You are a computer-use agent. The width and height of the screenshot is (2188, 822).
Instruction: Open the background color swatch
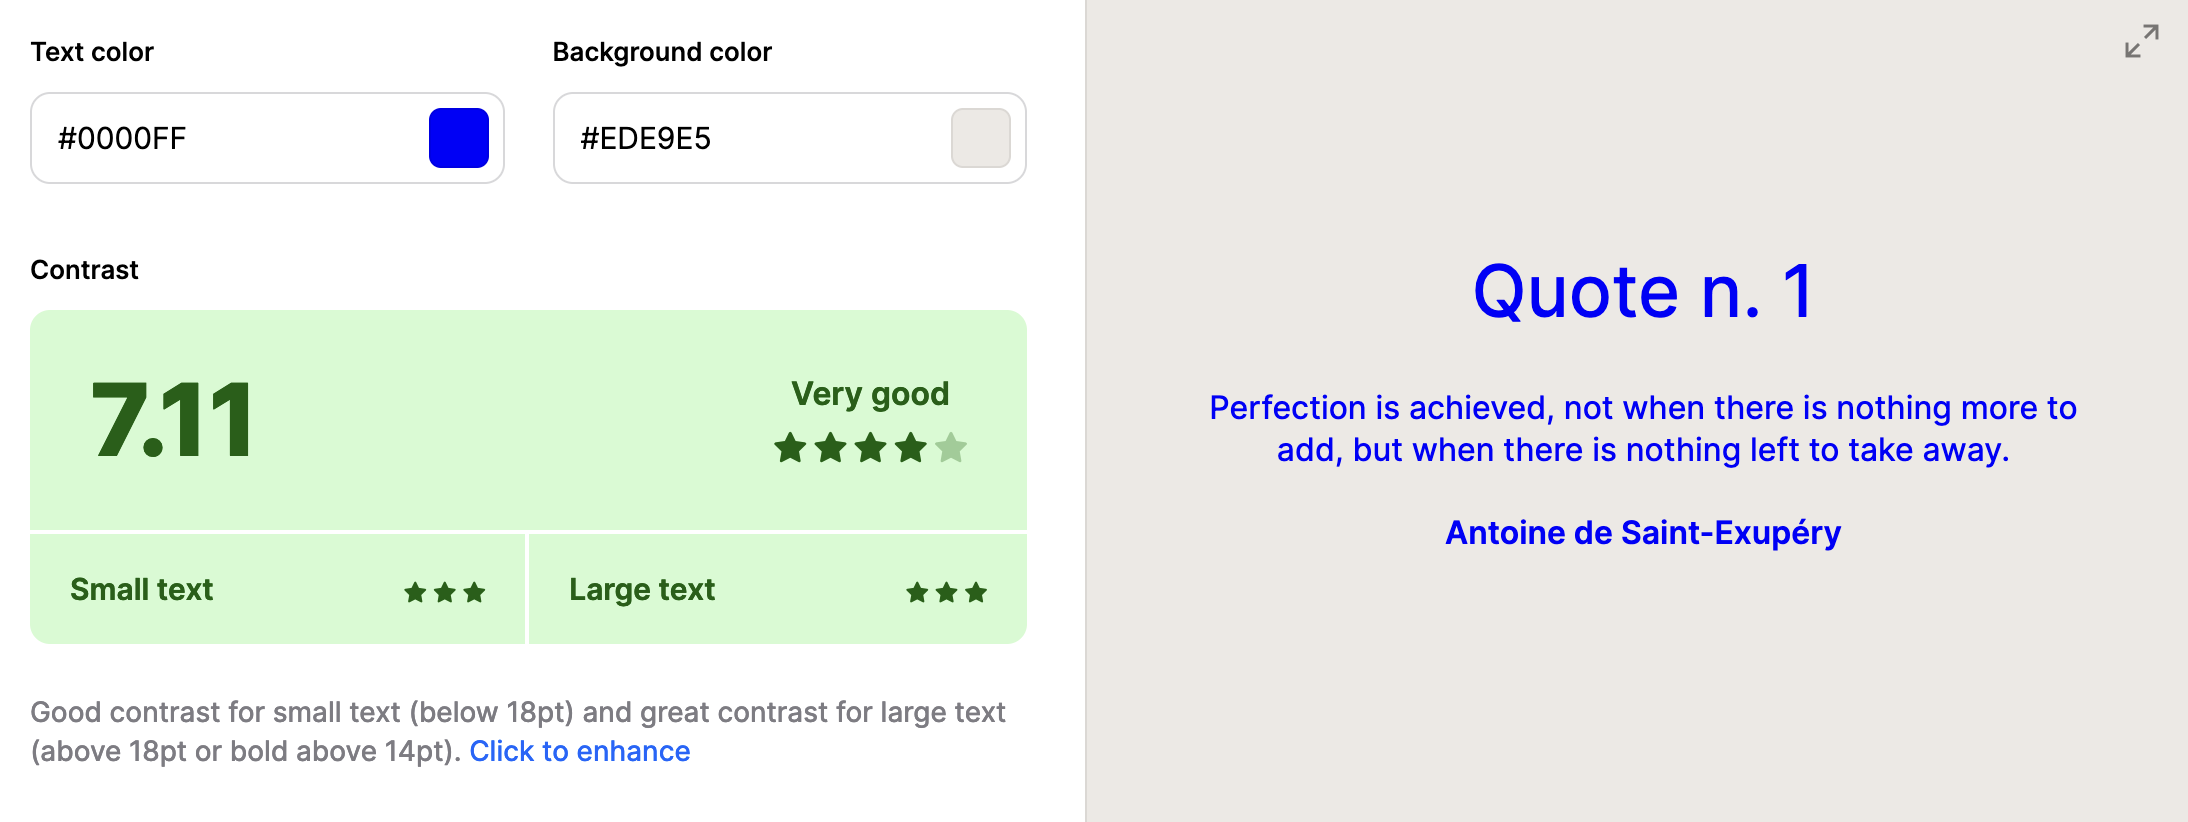click(x=981, y=138)
